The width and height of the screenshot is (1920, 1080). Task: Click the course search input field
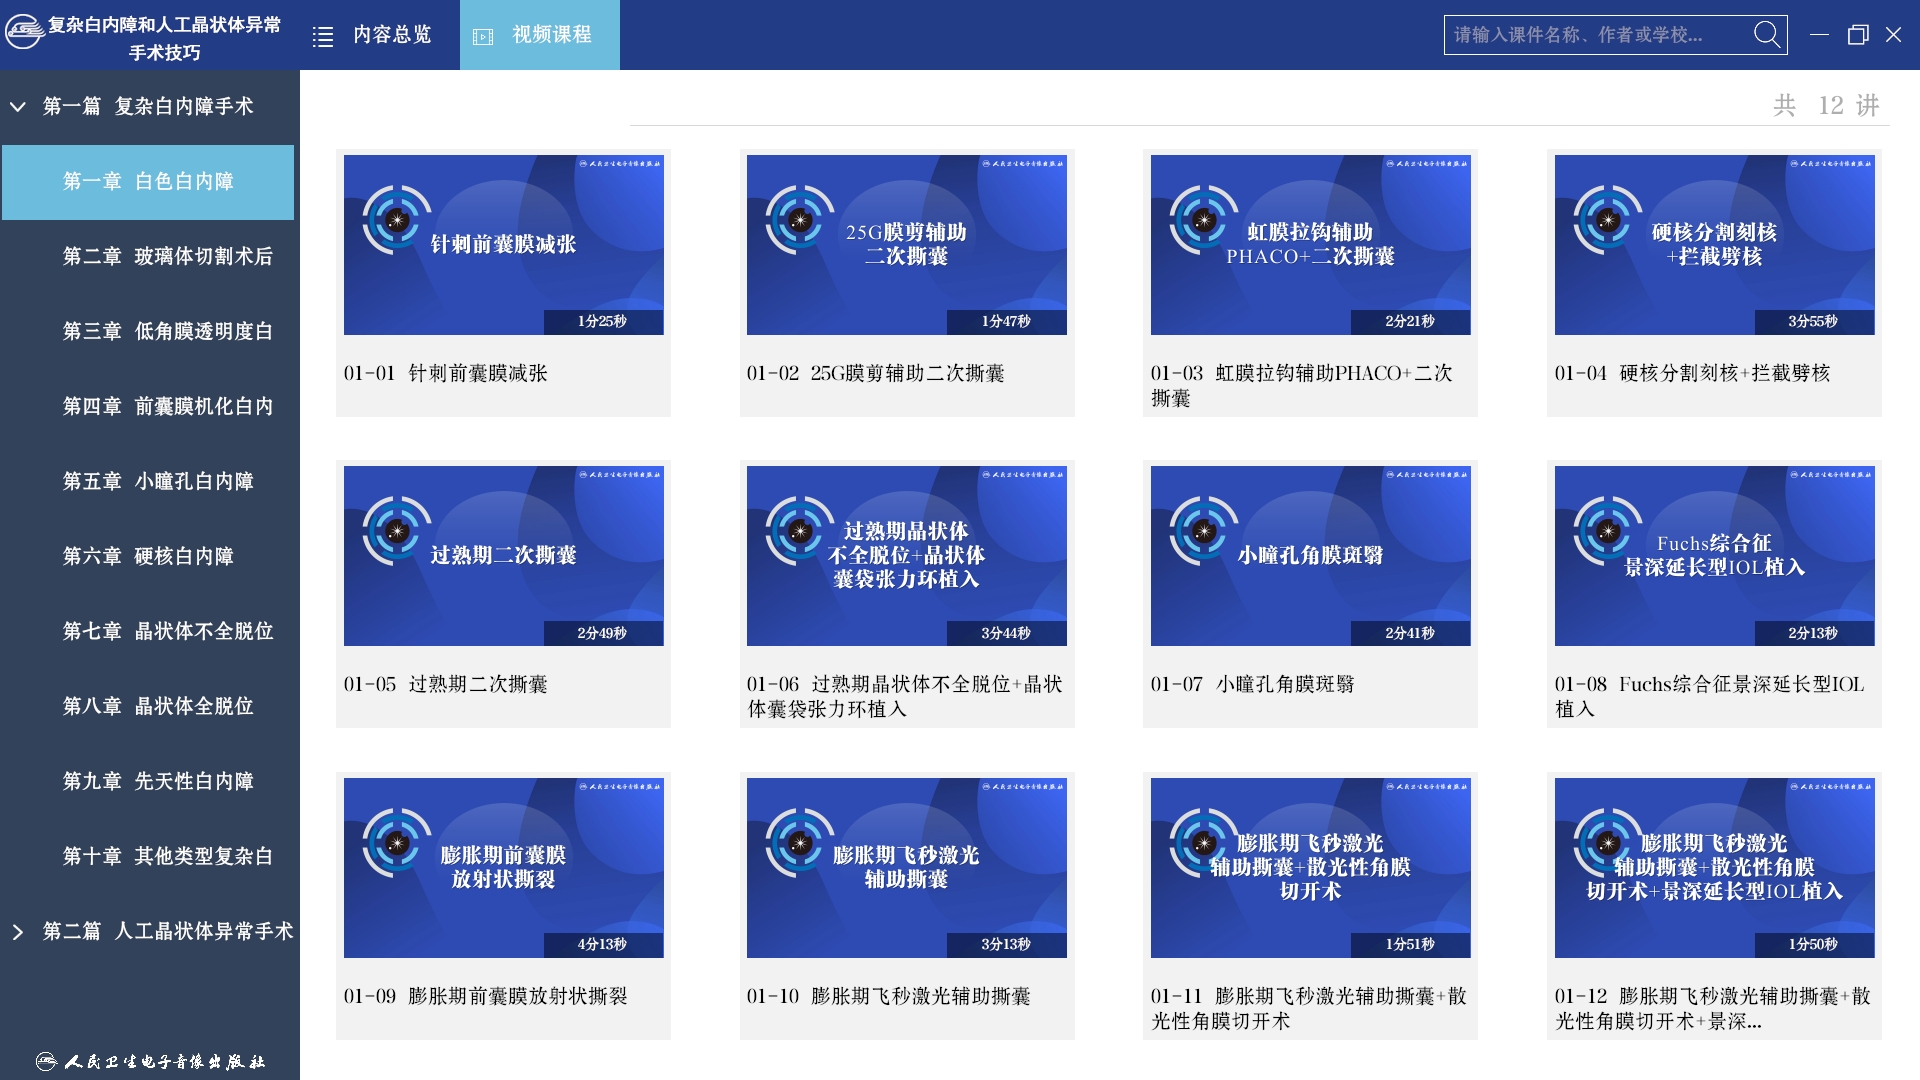(x=1595, y=35)
